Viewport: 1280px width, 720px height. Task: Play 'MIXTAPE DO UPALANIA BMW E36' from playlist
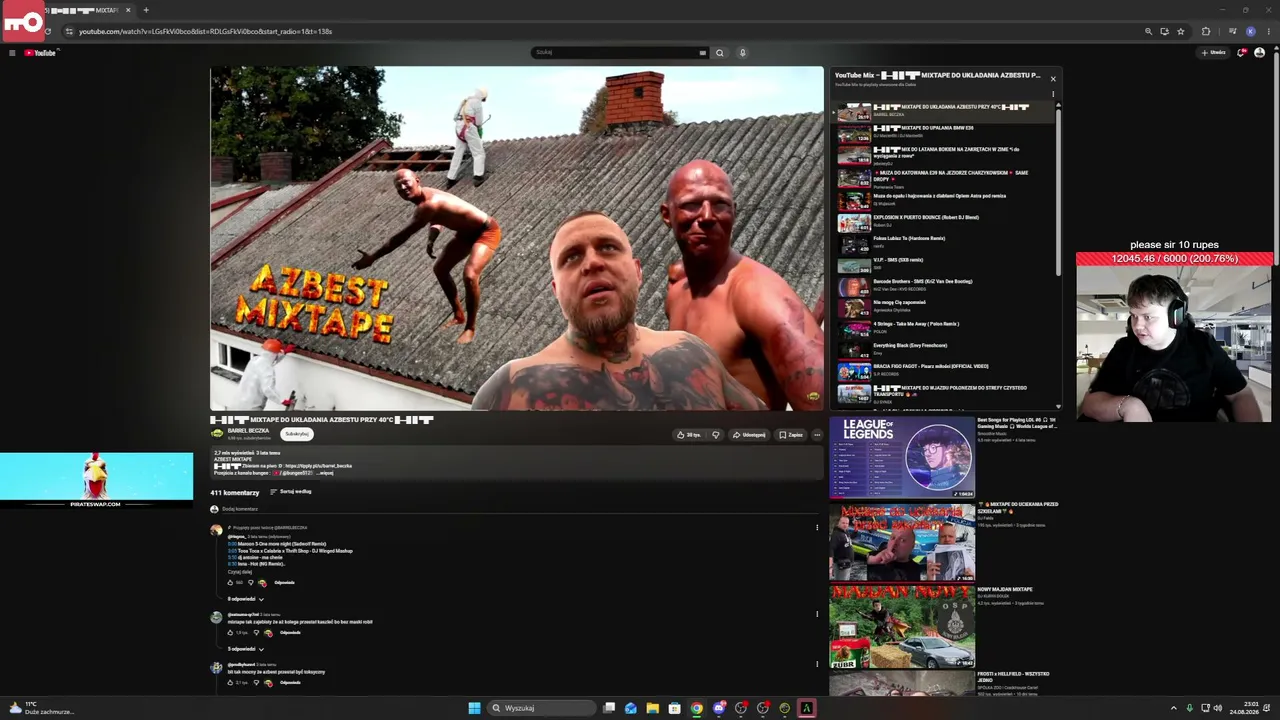pos(945,132)
